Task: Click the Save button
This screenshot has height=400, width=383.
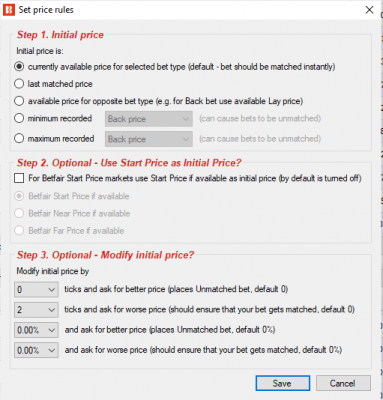Action: [283, 383]
